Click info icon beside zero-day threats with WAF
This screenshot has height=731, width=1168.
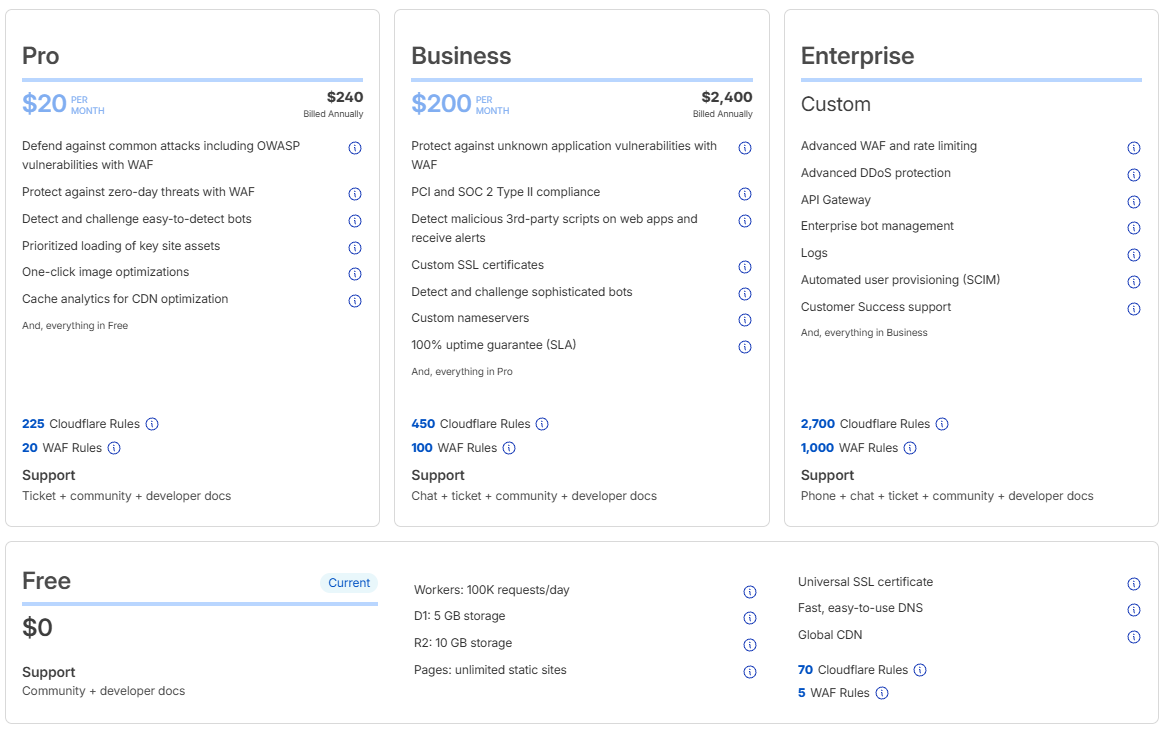[x=355, y=194]
